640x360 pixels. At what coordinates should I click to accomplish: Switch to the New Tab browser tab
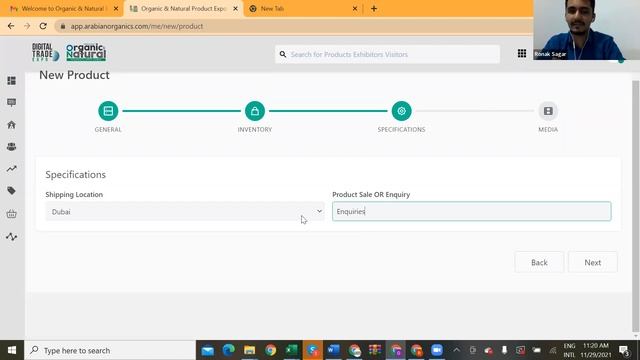coord(302,9)
